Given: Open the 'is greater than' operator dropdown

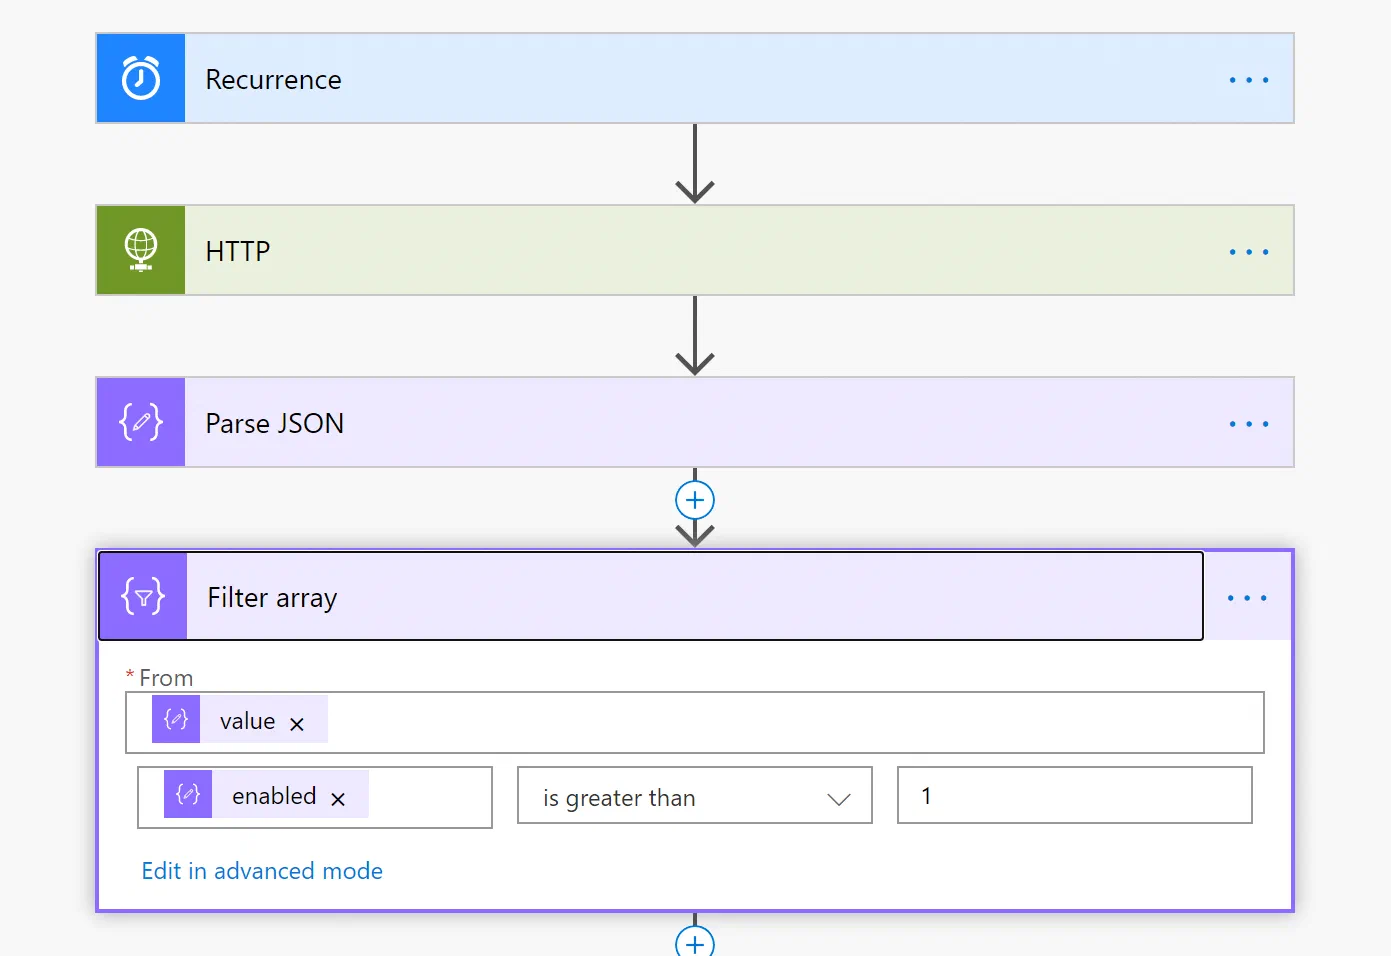Looking at the screenshot, I should [x=695, y=796].
